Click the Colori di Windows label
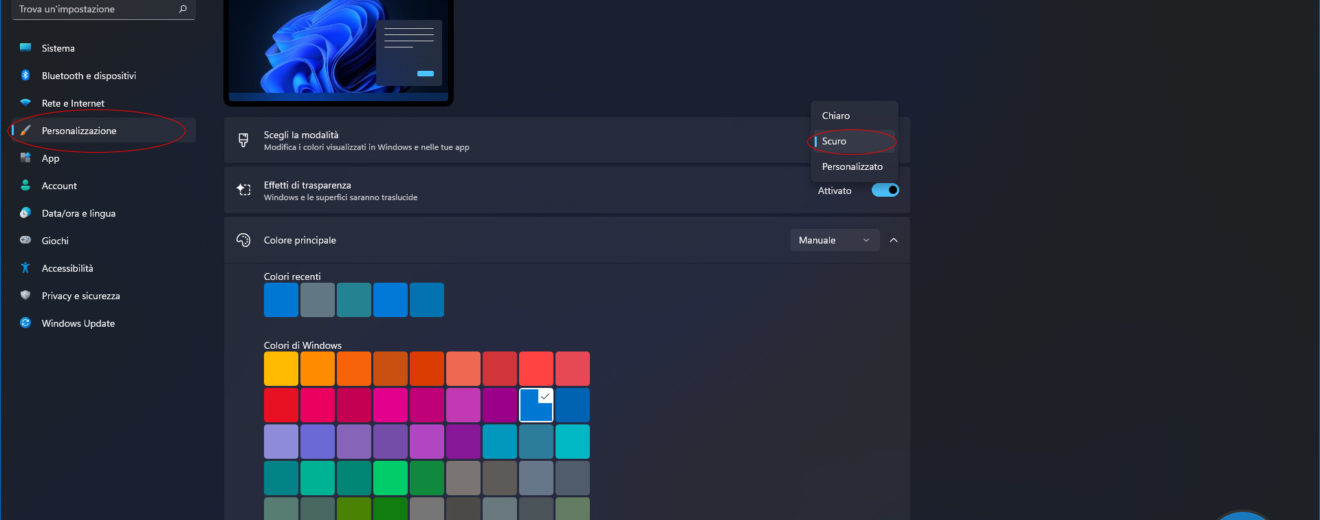The image size is (1320, 520). (x=303, y=345)
